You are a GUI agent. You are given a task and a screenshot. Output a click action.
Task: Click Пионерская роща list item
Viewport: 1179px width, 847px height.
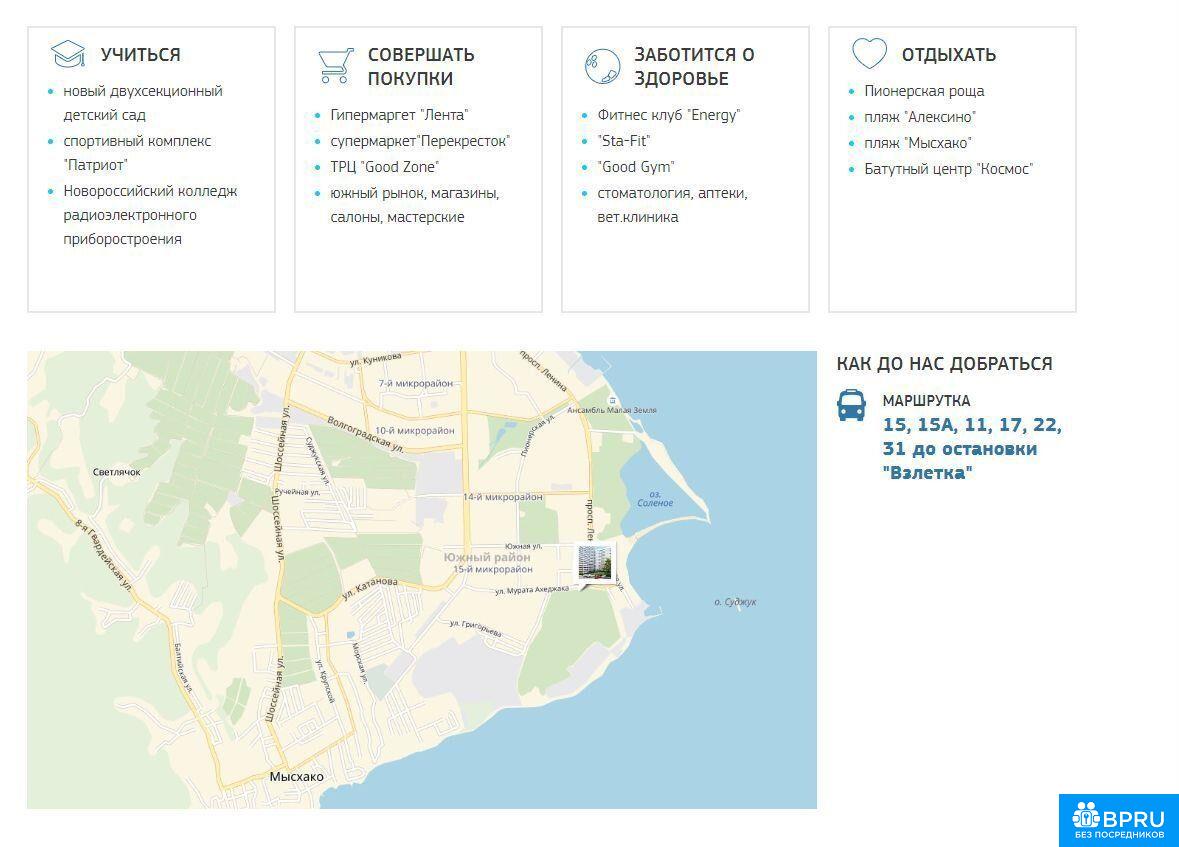point(924,91)
